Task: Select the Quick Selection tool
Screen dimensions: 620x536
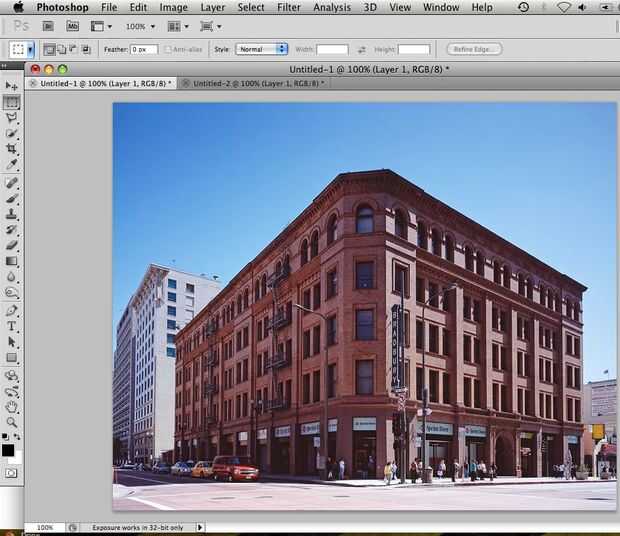Action: pos(11,133)
